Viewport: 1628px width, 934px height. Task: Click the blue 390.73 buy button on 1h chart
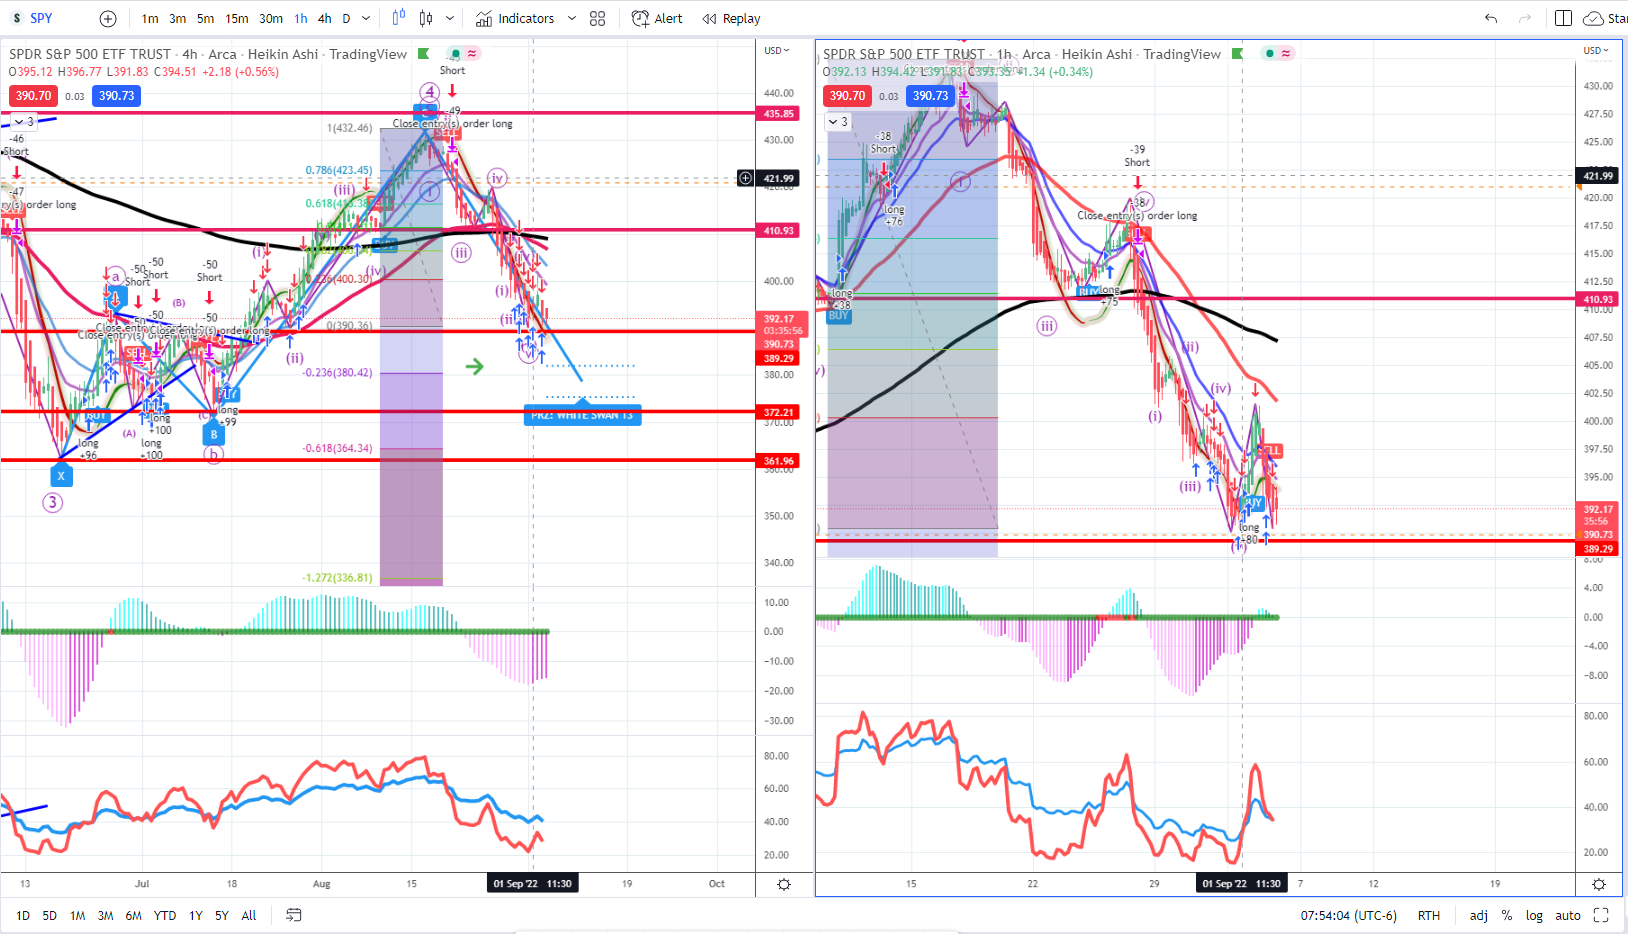[x=930, y=96]
